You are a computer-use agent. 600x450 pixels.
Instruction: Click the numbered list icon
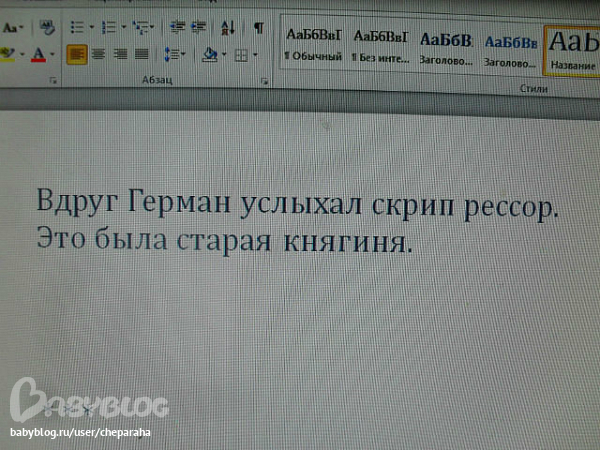[108, 27]
